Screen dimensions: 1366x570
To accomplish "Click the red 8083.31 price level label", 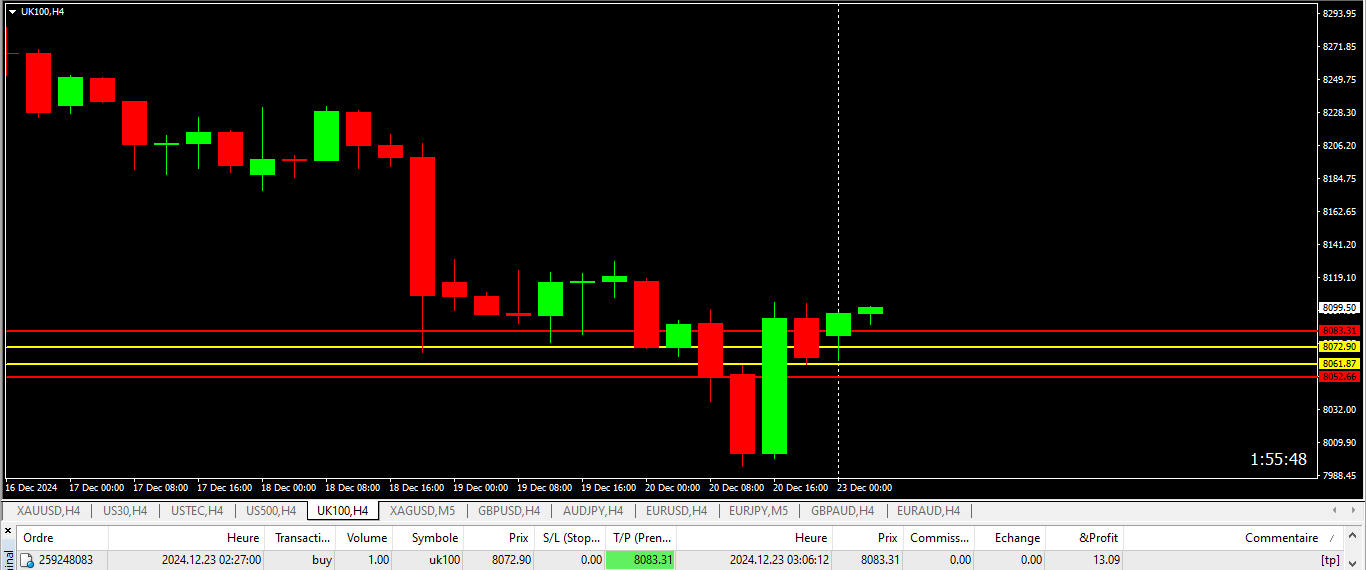I will coord(1338,331).
